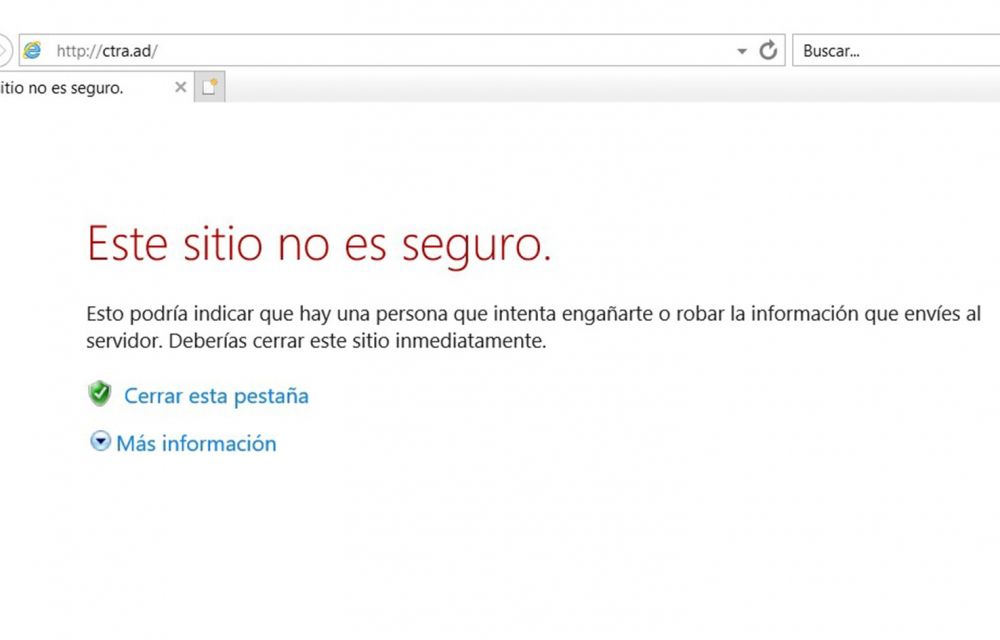Click empty tab strip area right of new tab button
This screenshot has width=1000, height=640.
(600, 88)
